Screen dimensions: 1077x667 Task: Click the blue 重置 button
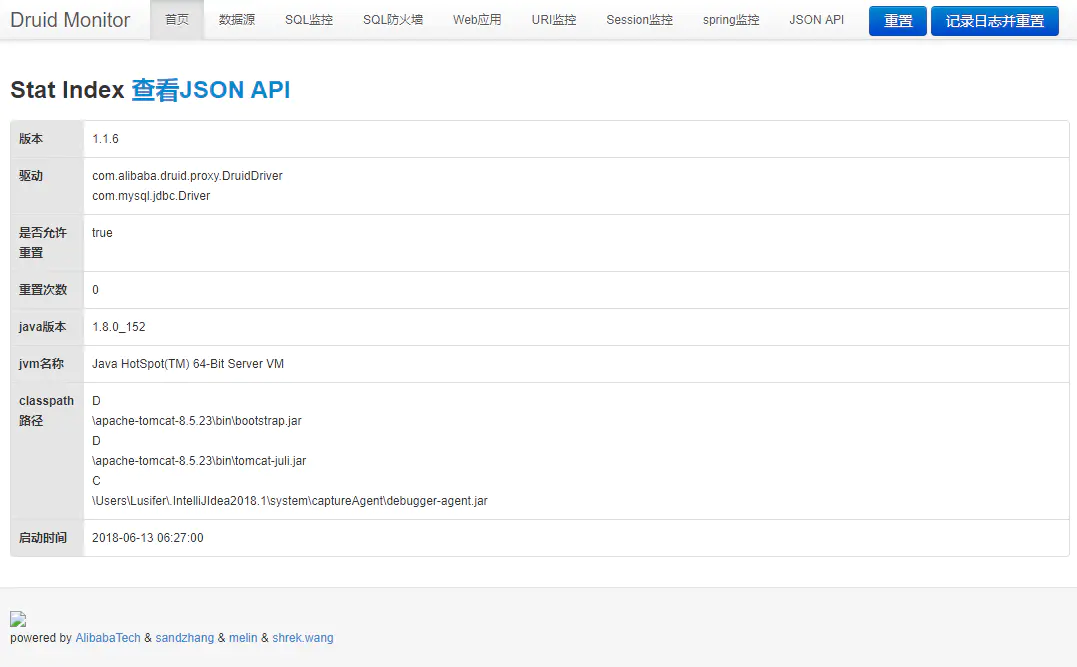pos(898,21)
